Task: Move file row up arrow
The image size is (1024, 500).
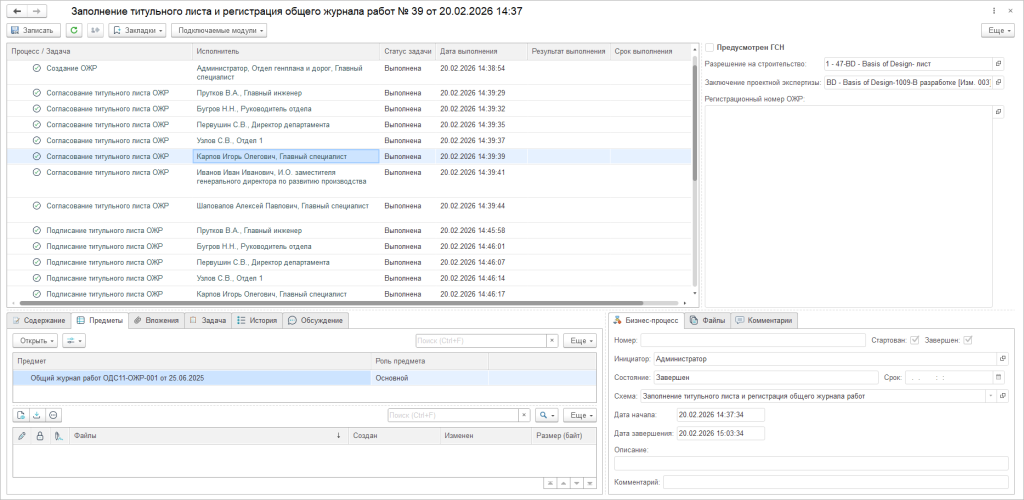Action: pos(563,483)
